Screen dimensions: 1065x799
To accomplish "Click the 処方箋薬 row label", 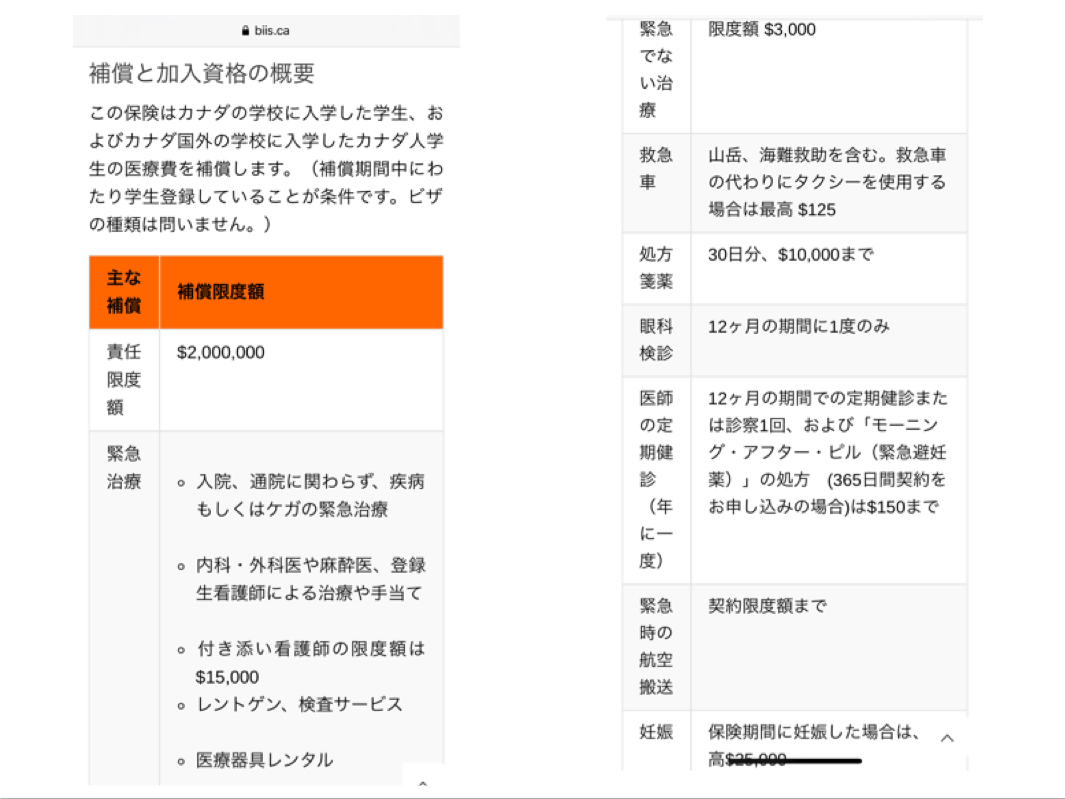I will [656, 268].
